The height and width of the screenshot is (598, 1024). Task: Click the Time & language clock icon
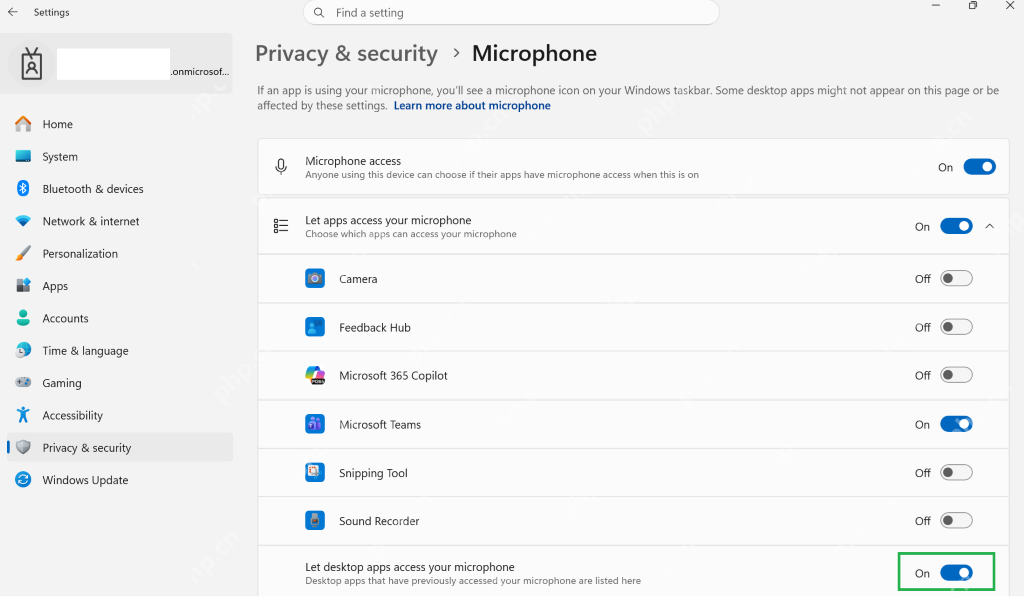coord(24,350)
